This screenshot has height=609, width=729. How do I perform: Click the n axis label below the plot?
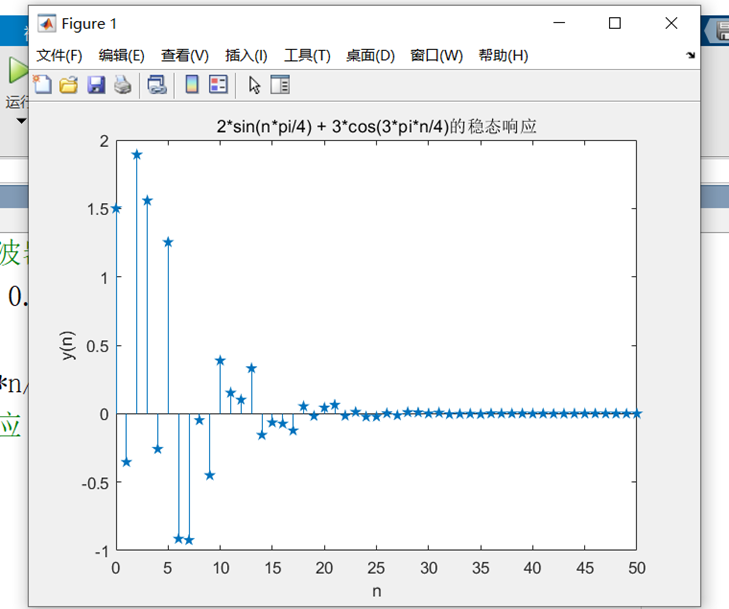click(377, 591)
